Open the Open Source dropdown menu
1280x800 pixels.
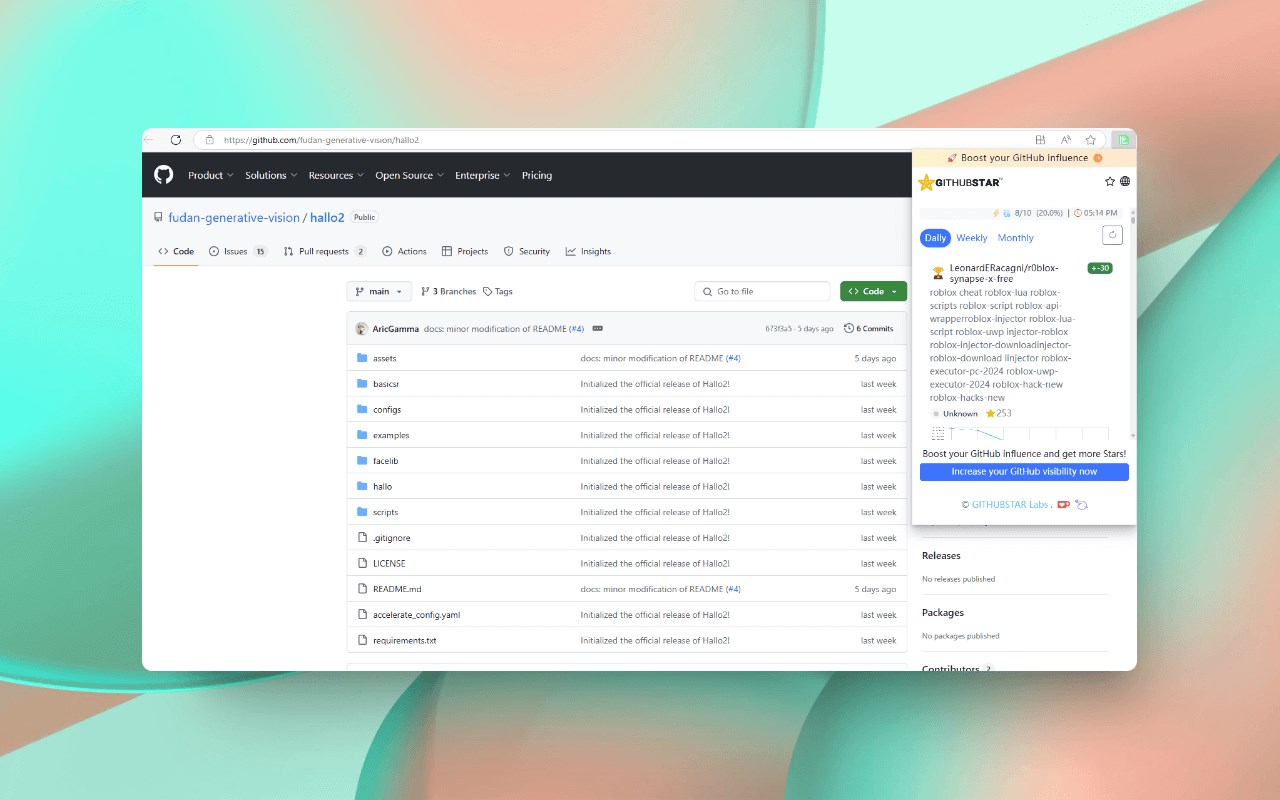(x=409, y=175)
